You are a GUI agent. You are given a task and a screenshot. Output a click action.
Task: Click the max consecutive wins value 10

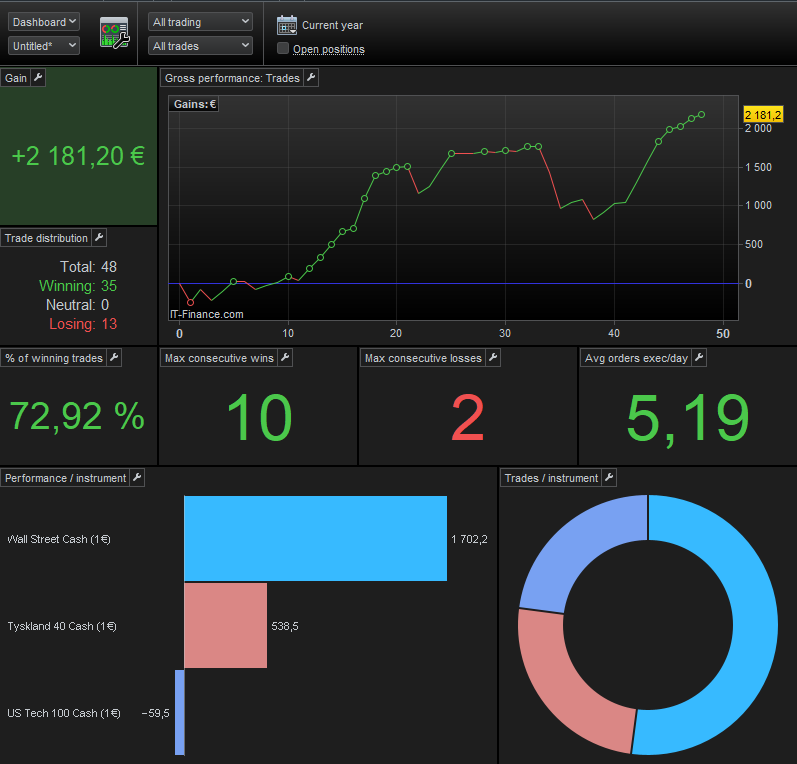259,417
